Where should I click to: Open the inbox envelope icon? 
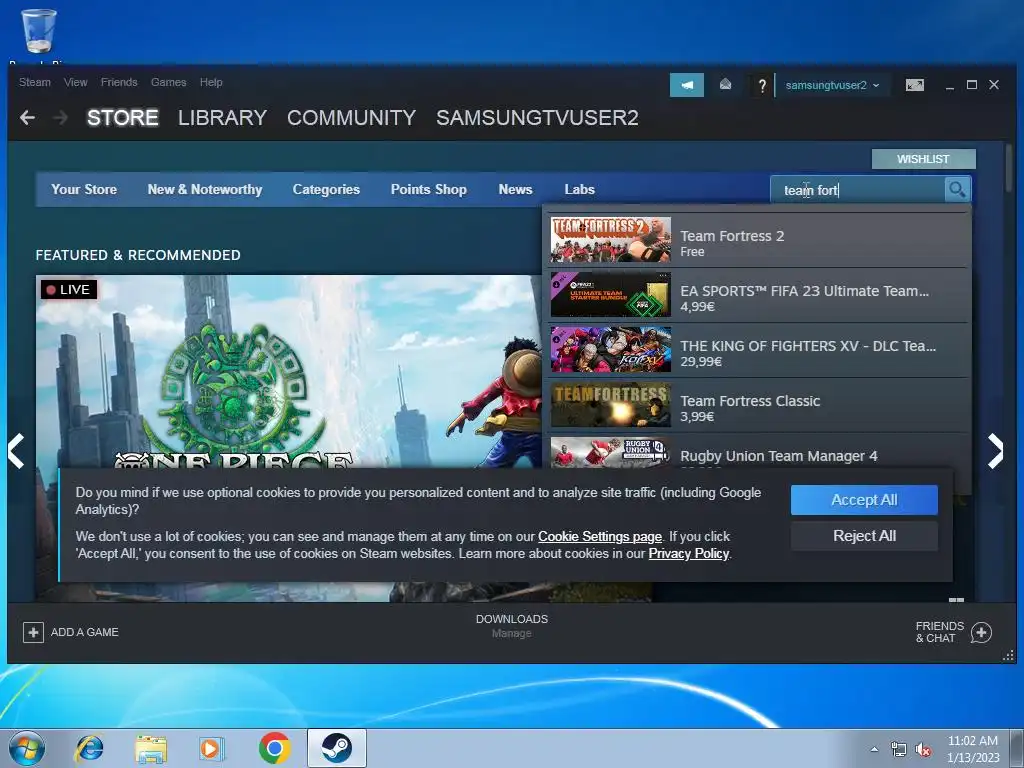(725, 84)
